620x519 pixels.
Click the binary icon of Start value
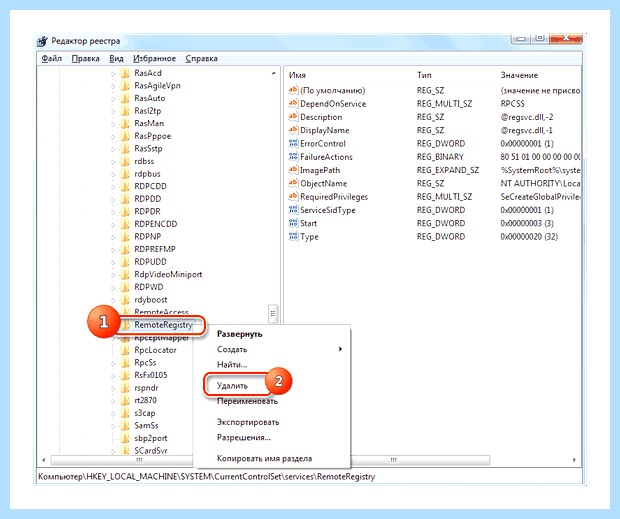pos(293,223)
